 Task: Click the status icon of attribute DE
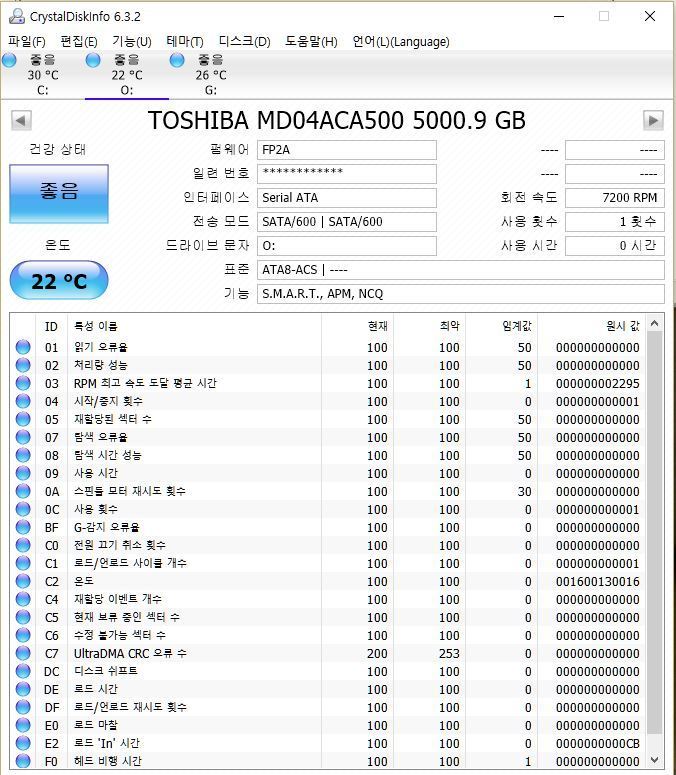pos(23,689)
